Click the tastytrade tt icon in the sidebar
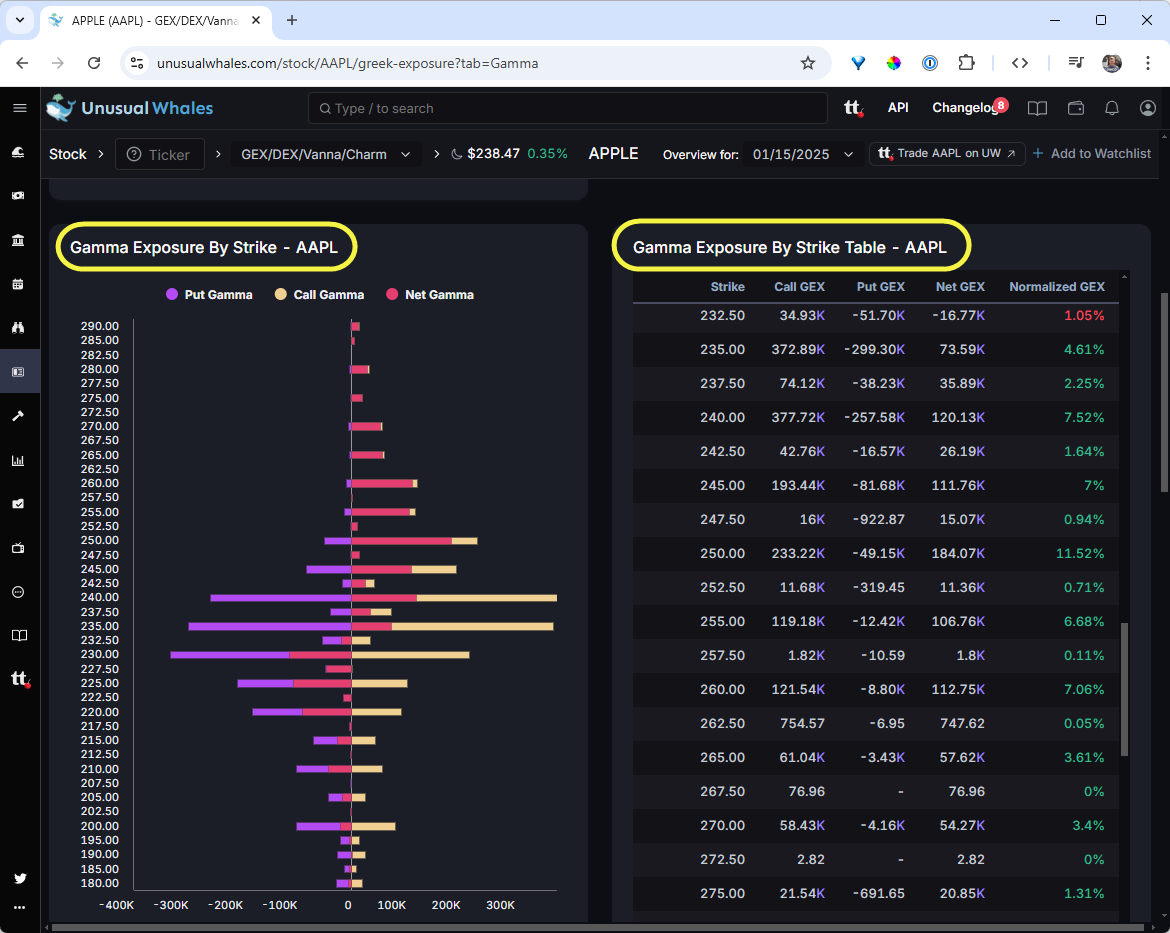The width and height of the screenshot is (1170, 933). (x=20, y=678)
